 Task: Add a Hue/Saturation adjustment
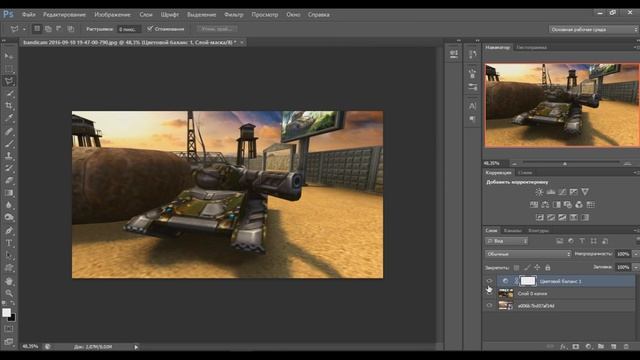pos(533,204)
